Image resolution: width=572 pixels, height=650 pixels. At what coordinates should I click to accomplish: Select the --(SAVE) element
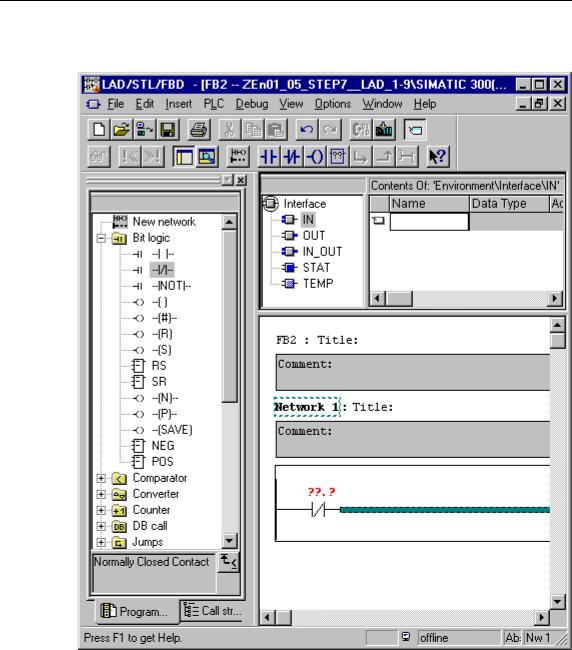(x=172, y=430)
